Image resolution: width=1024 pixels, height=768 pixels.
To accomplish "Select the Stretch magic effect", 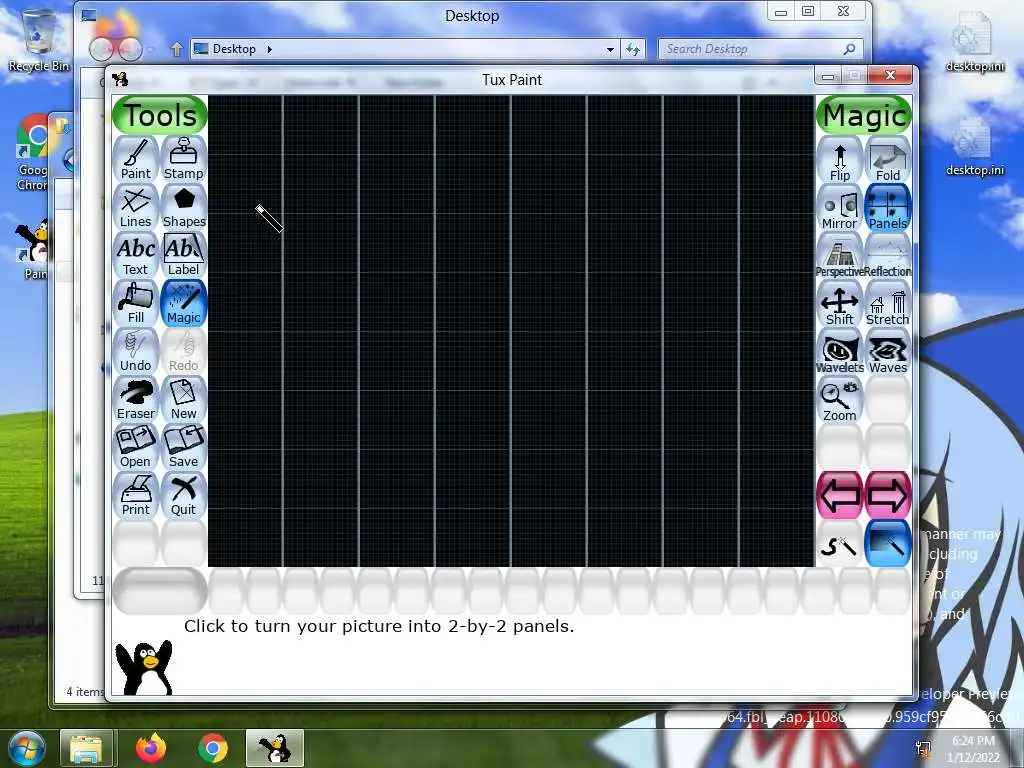I will (x=888, y=305).
